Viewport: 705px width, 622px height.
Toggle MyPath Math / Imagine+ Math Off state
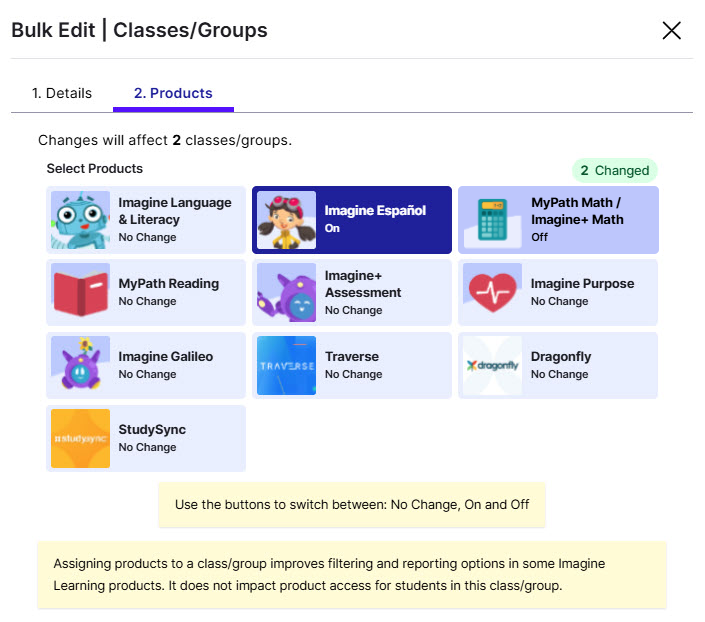tap(558, 220)
